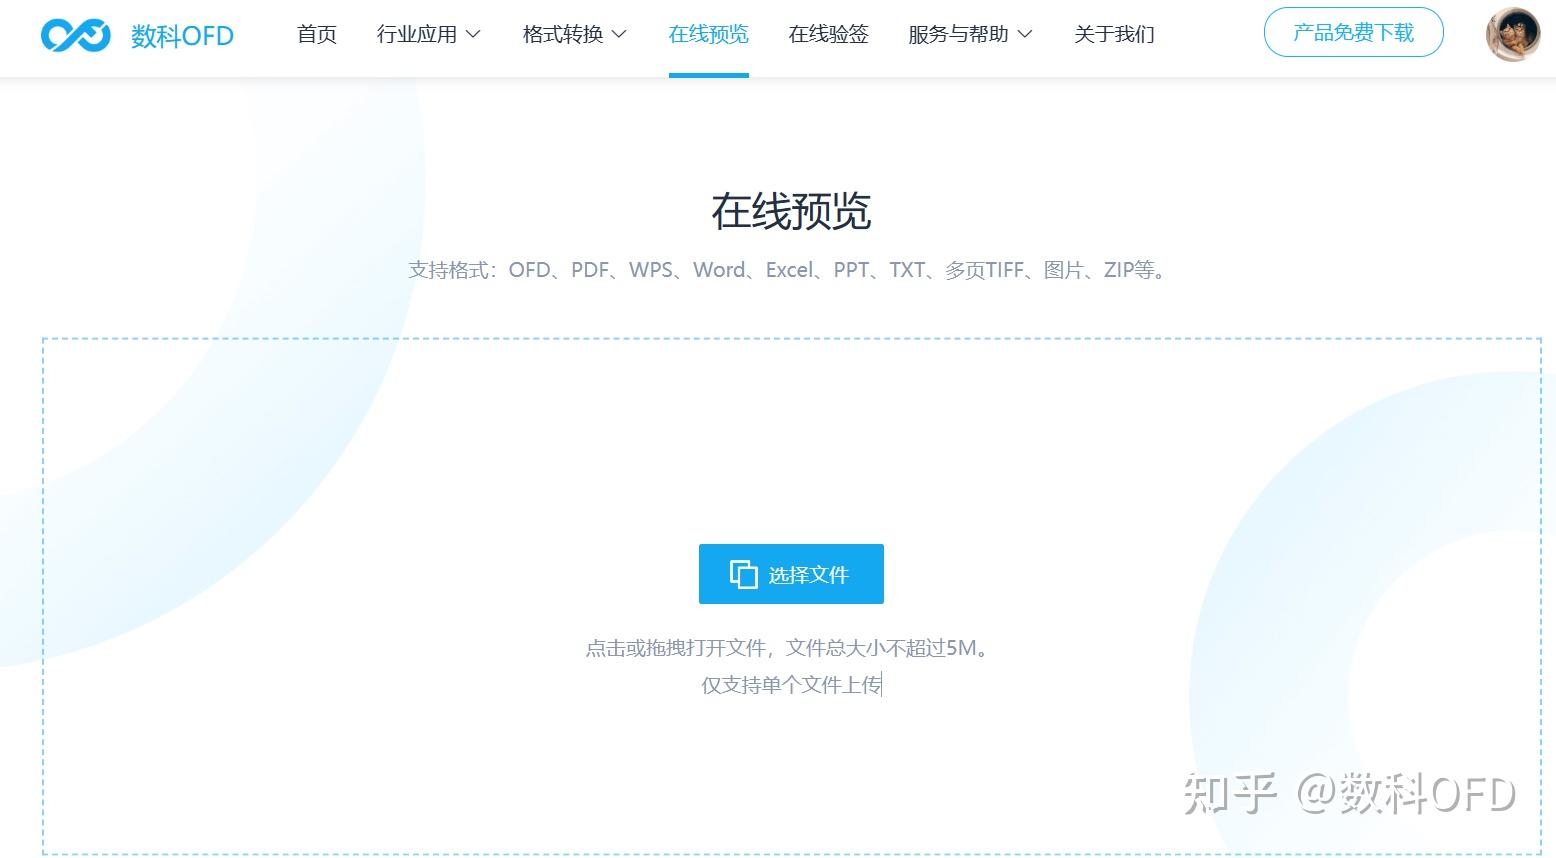The height and width of the screenshot is (858, 1556).
Task: Click the 产品免费下载 button
Action: (x=1353, y=31)
